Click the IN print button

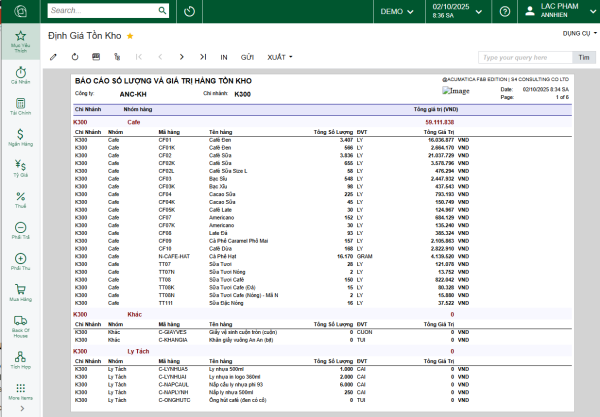click(x=224, y=57)
